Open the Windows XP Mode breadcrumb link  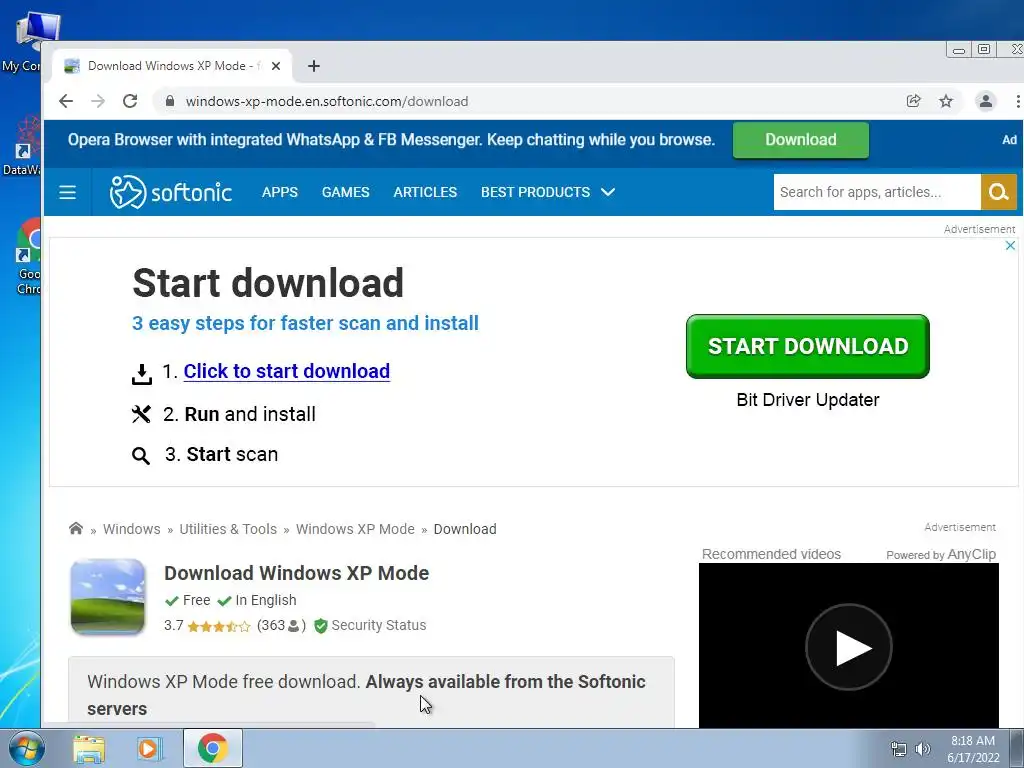355,529
